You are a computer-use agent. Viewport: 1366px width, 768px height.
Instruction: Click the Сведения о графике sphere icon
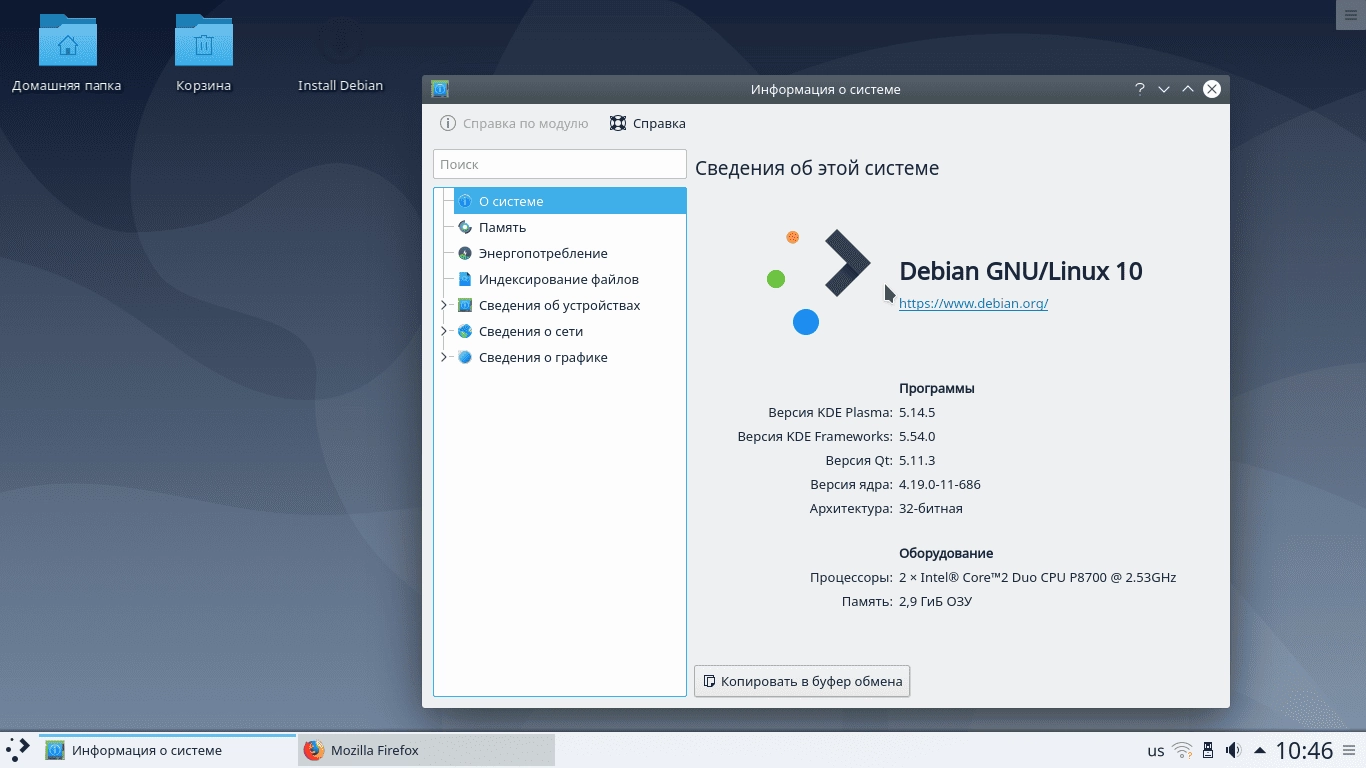(x=465, y=357)
